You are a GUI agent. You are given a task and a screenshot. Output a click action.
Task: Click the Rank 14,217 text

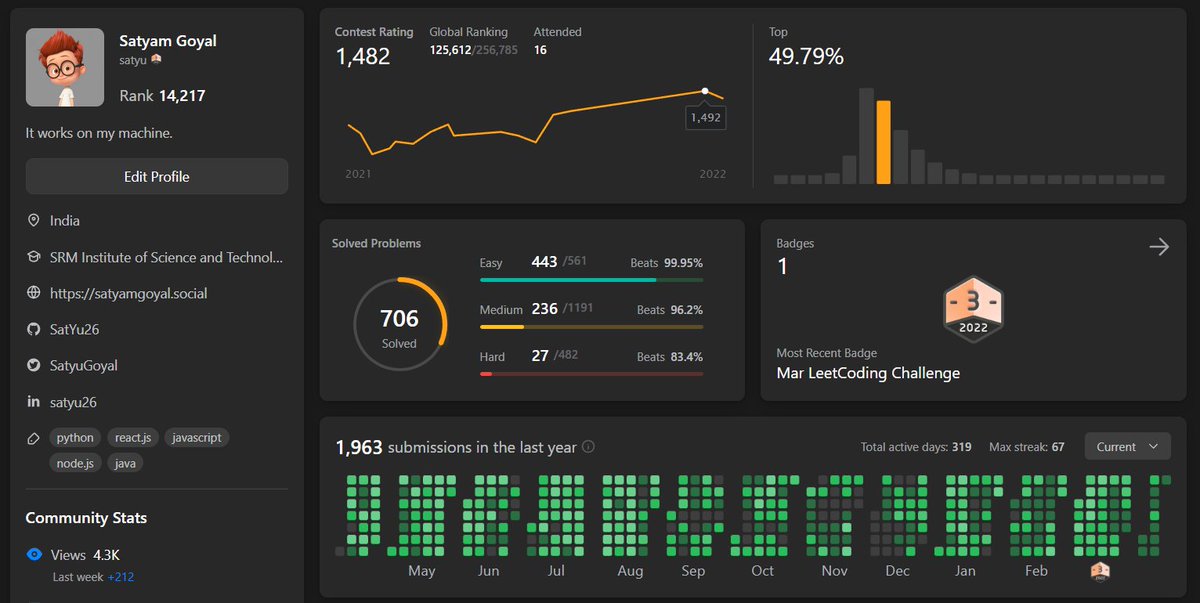(x=163, y=96)
